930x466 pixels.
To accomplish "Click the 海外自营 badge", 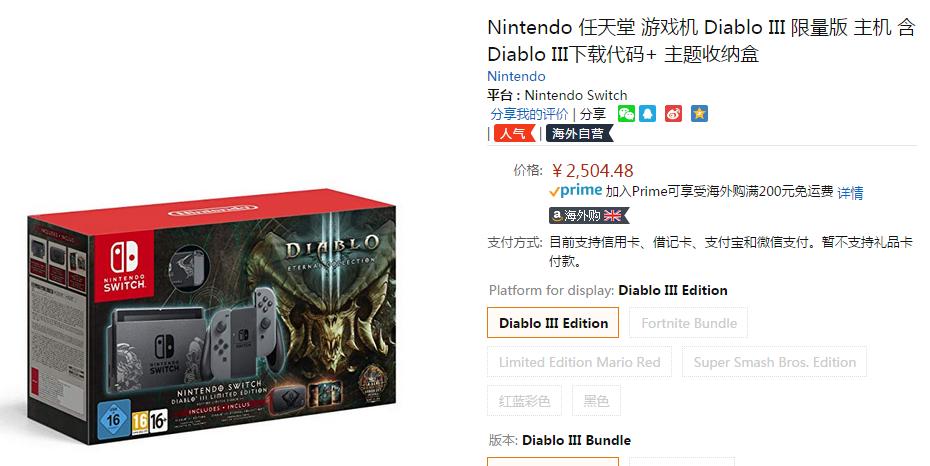I will coord(579,133).
